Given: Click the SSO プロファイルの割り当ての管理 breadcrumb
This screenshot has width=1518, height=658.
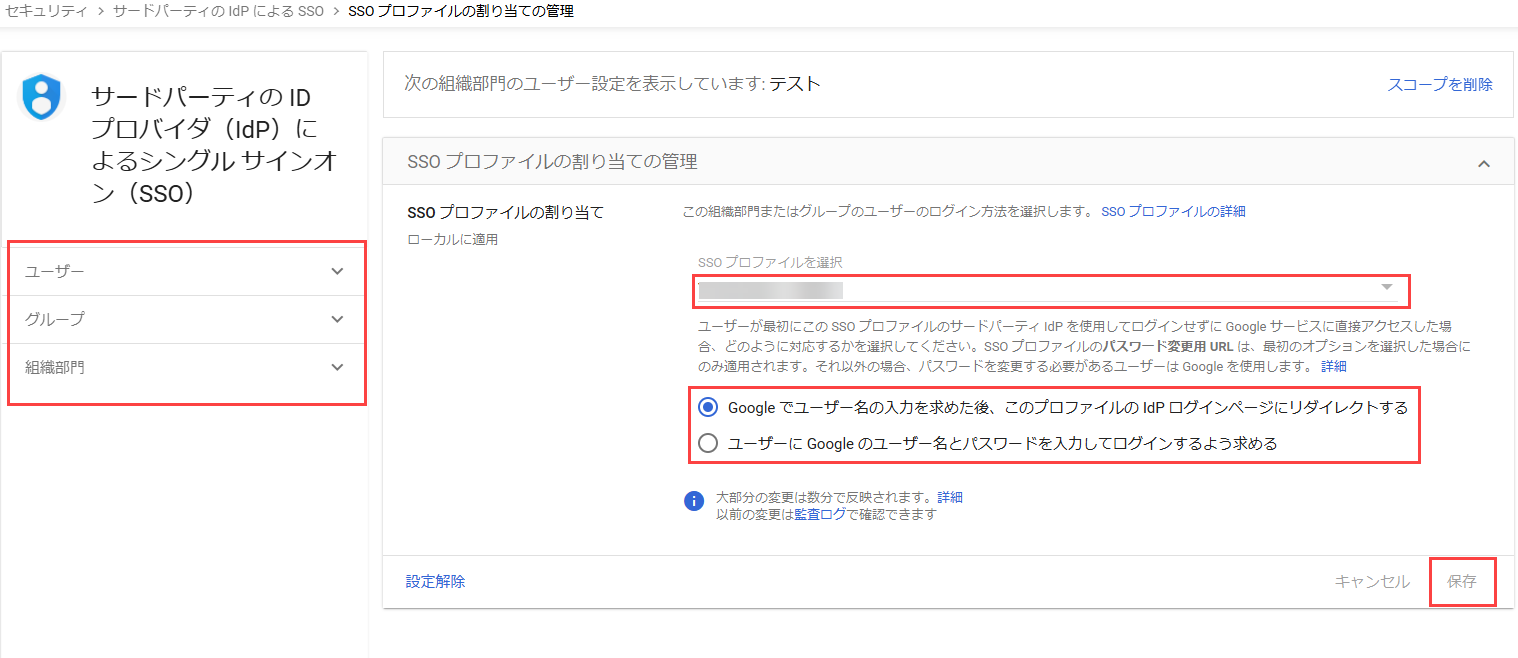Looking at the screenshot, I should (461, 12).
